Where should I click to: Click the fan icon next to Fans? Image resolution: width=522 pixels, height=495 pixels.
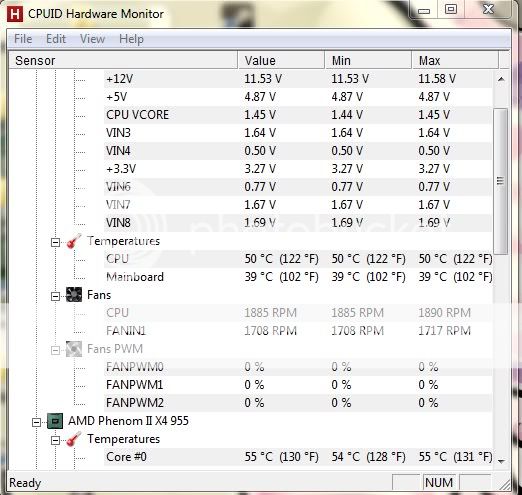coord(74,295)
